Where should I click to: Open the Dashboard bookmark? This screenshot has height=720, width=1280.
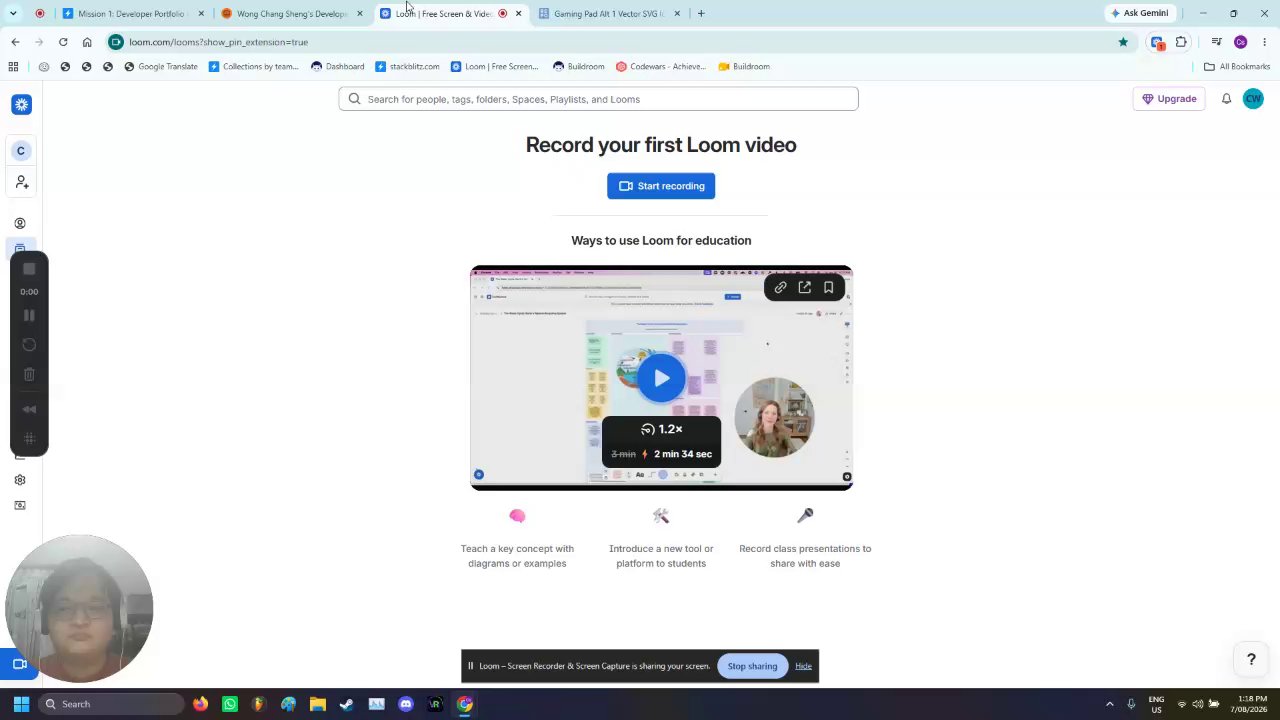338,67
